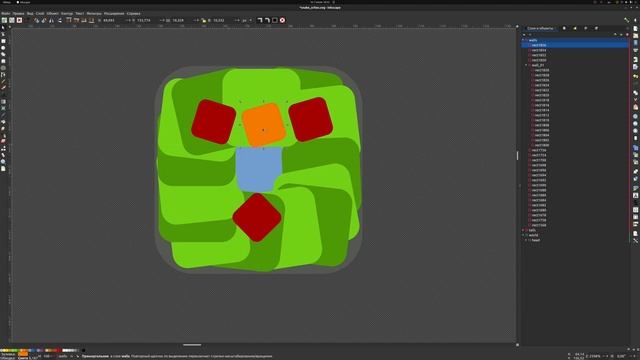Click the X position input field
Viewport: 640px width, 360px height.
click(x=110, y=20)
